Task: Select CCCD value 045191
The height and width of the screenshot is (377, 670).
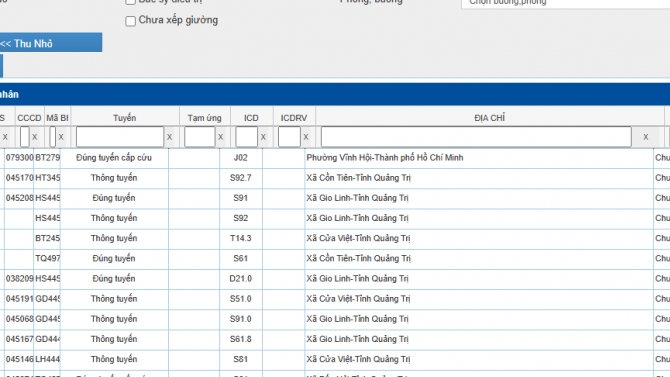Action: 19,298
